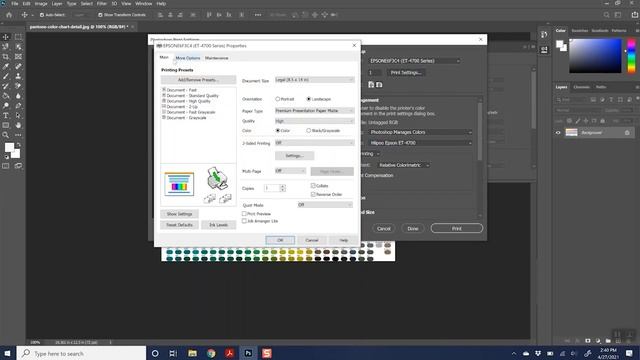Click portrait layout icon in Print Settings
The height and width of the screenshot is (360, 640).
371,84
